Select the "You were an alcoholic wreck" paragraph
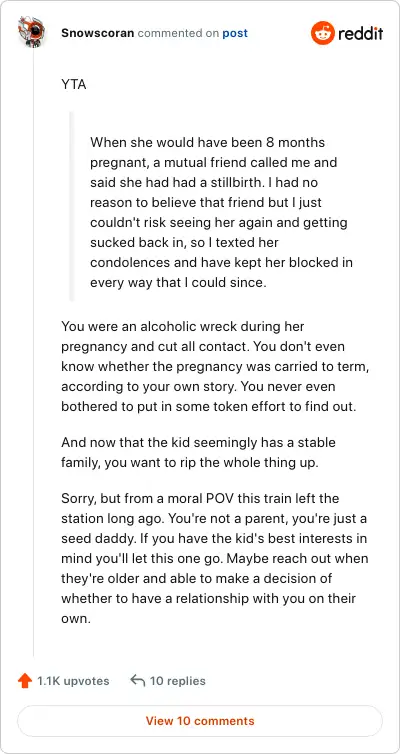Viewport: 400px width, 754px height. click(x=218, y=366)
